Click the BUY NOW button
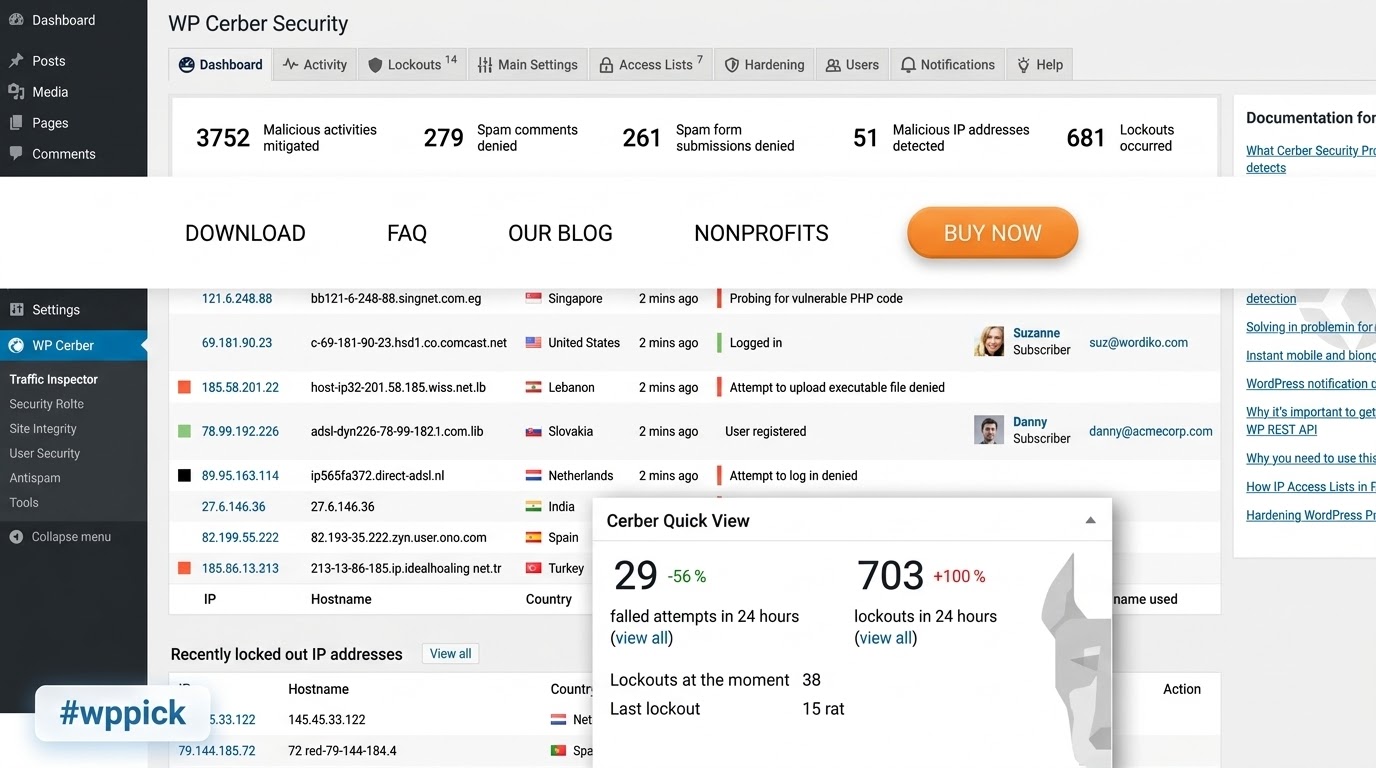 (x=993, y=233)
